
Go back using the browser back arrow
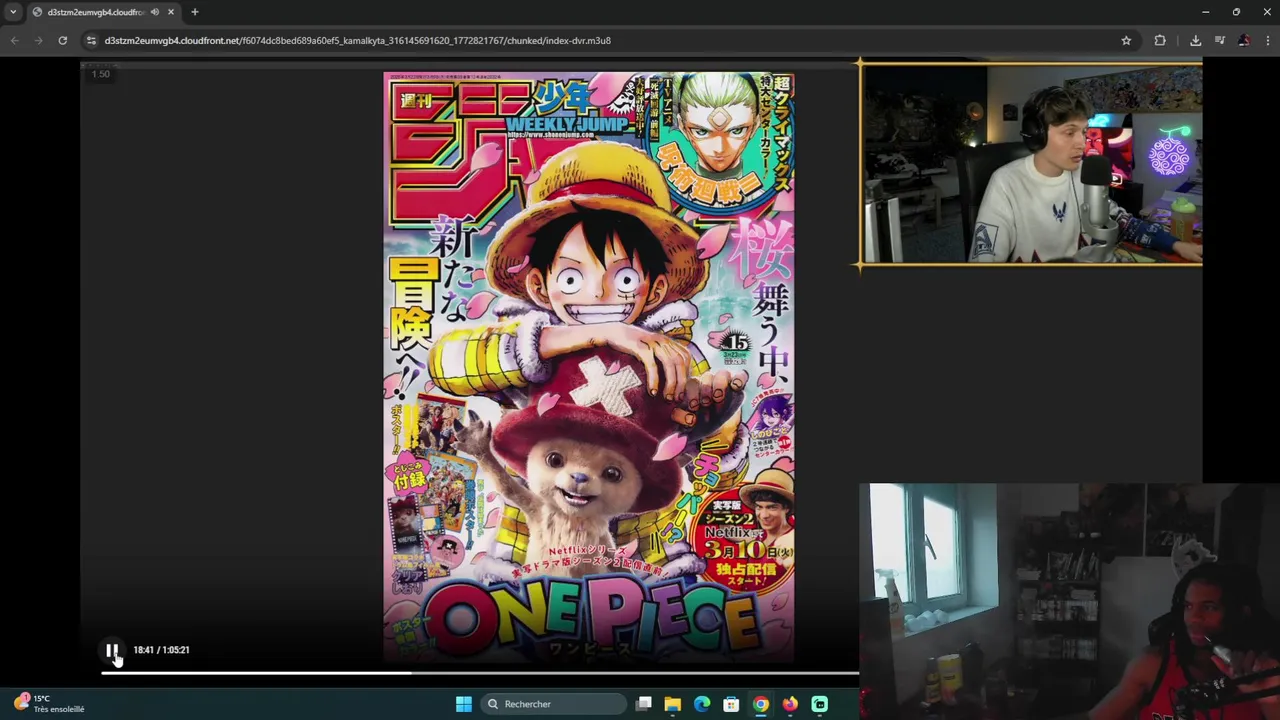14,40
